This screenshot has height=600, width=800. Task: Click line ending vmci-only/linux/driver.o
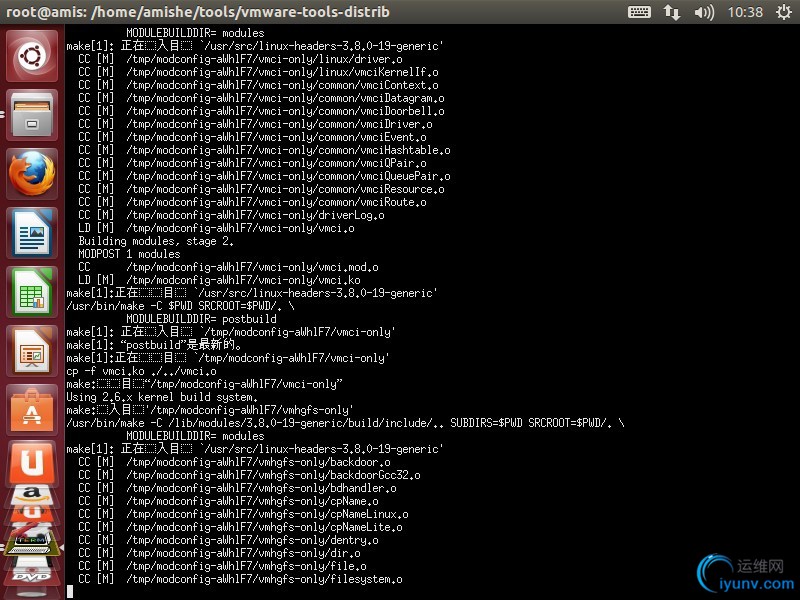pos(240,59)
